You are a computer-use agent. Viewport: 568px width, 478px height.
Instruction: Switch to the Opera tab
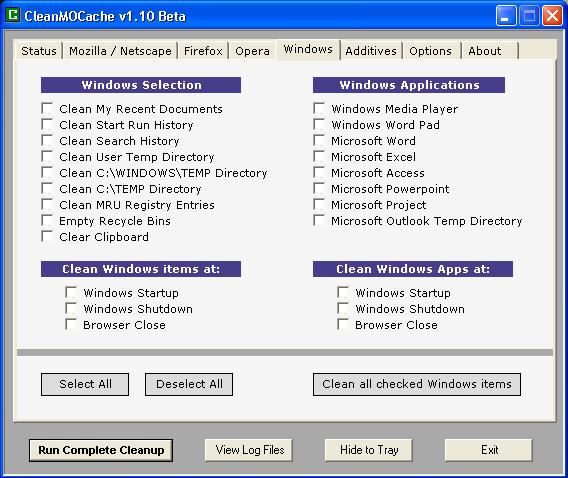pyautogui.click(x=252, y=51)
